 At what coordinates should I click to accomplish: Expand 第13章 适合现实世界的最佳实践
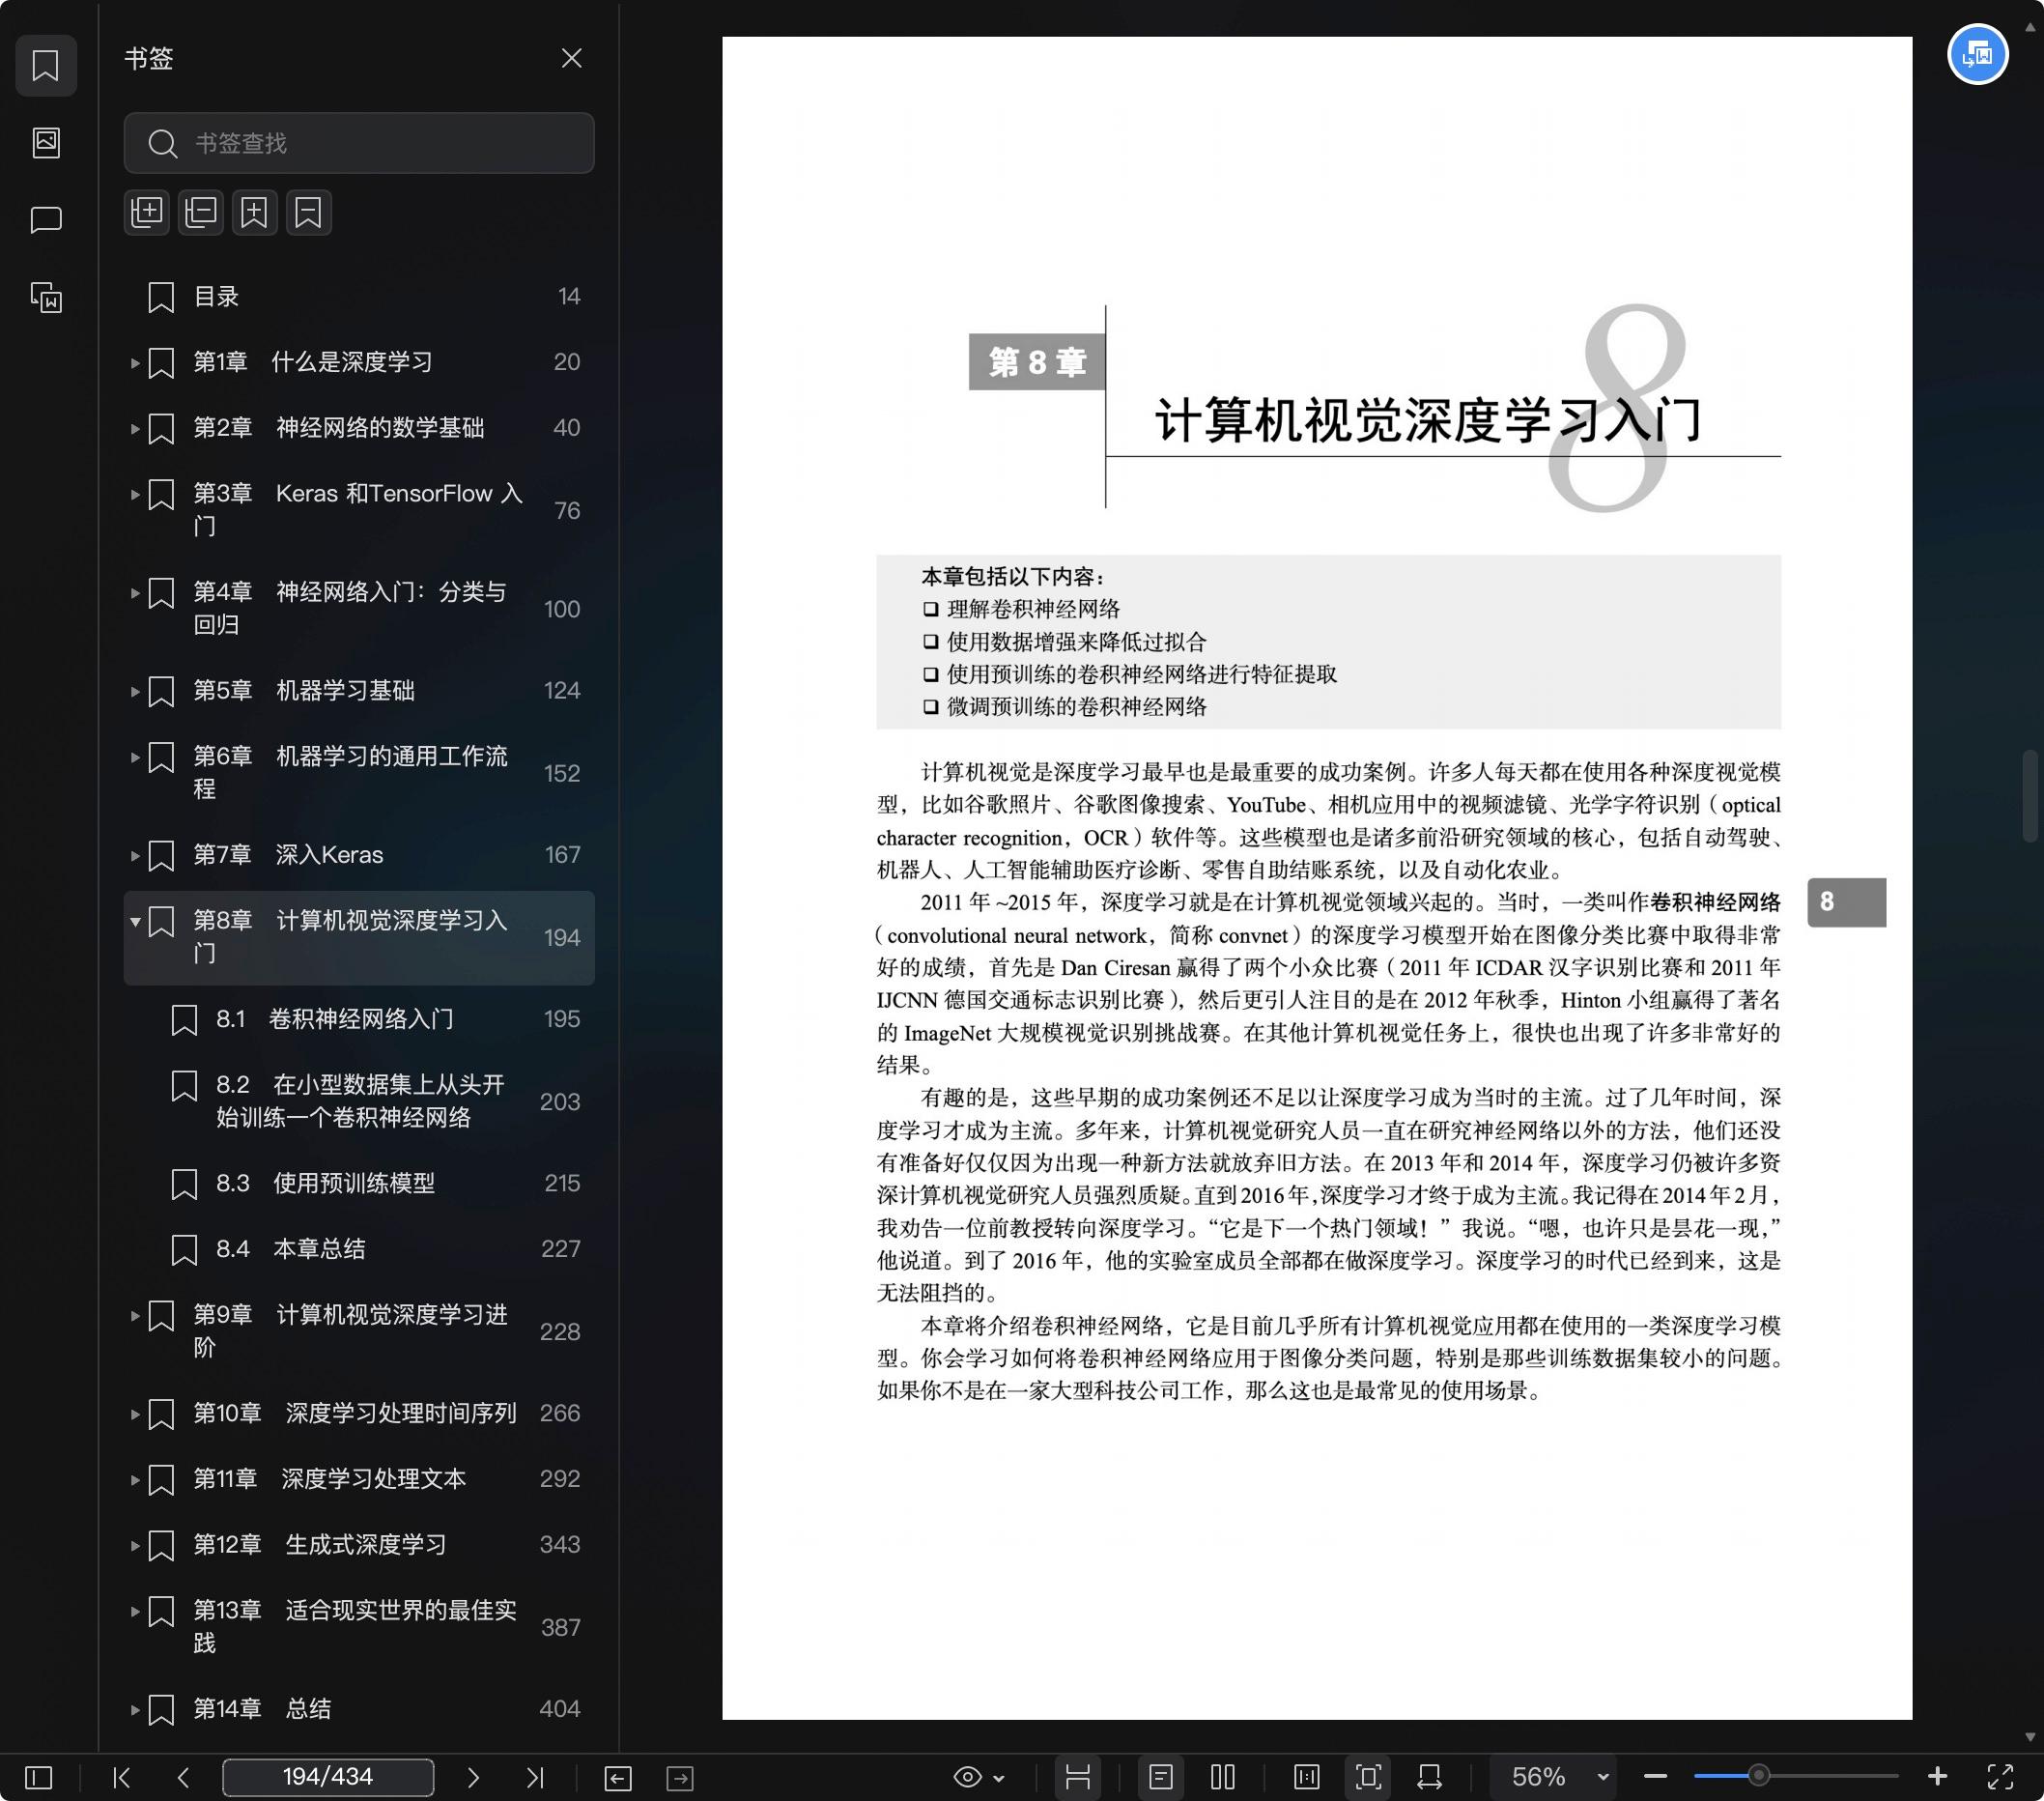tap(135, 1611)
